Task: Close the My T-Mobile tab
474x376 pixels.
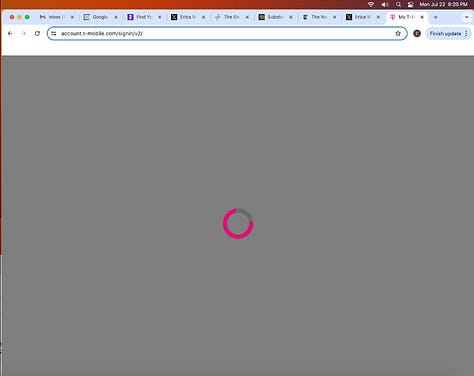Action: [422, 17]
